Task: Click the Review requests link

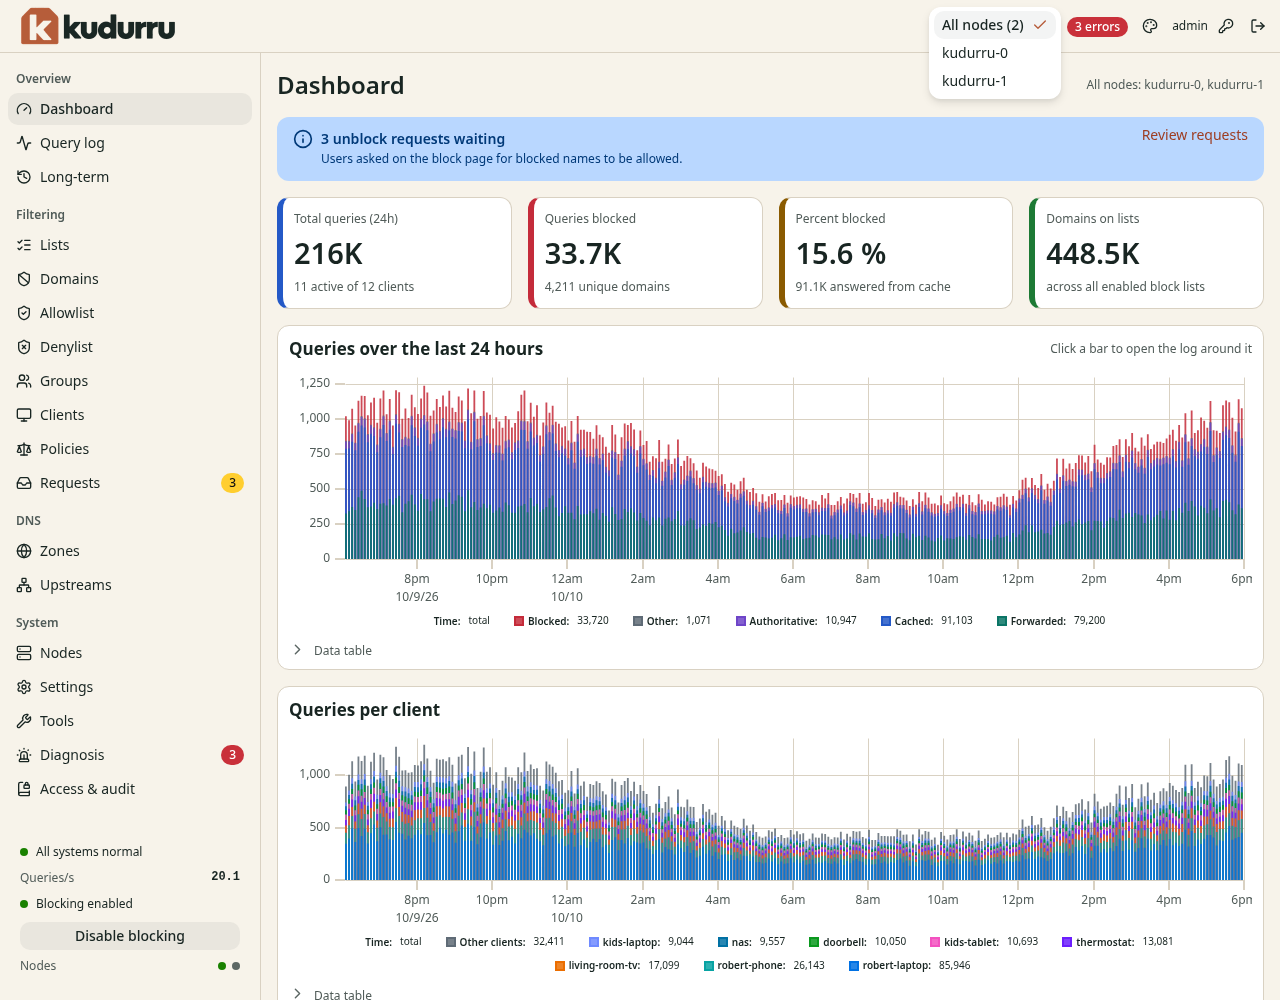Action: click(1195, 135)
